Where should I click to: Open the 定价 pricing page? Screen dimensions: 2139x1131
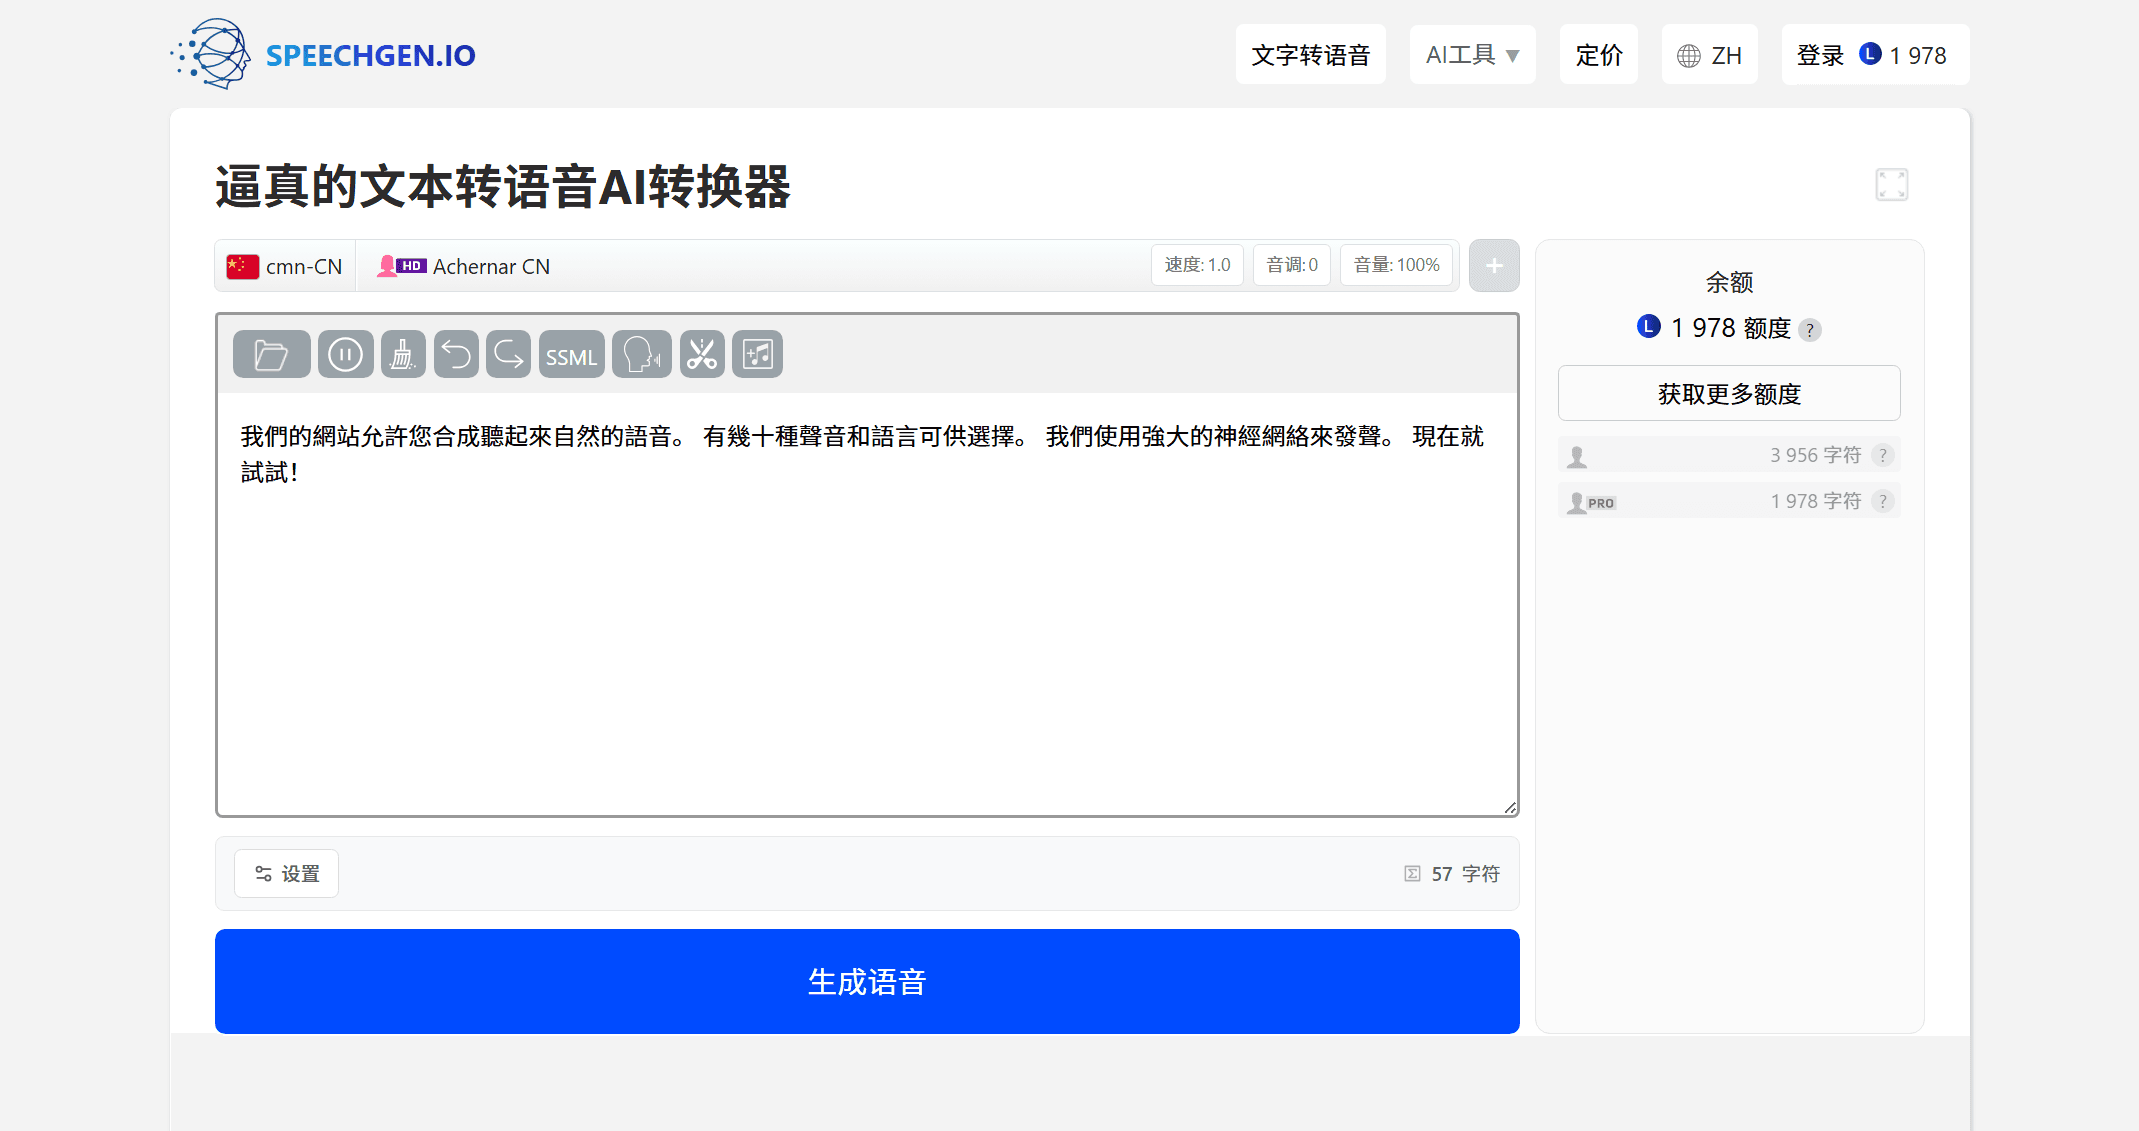click(1597, 54)
